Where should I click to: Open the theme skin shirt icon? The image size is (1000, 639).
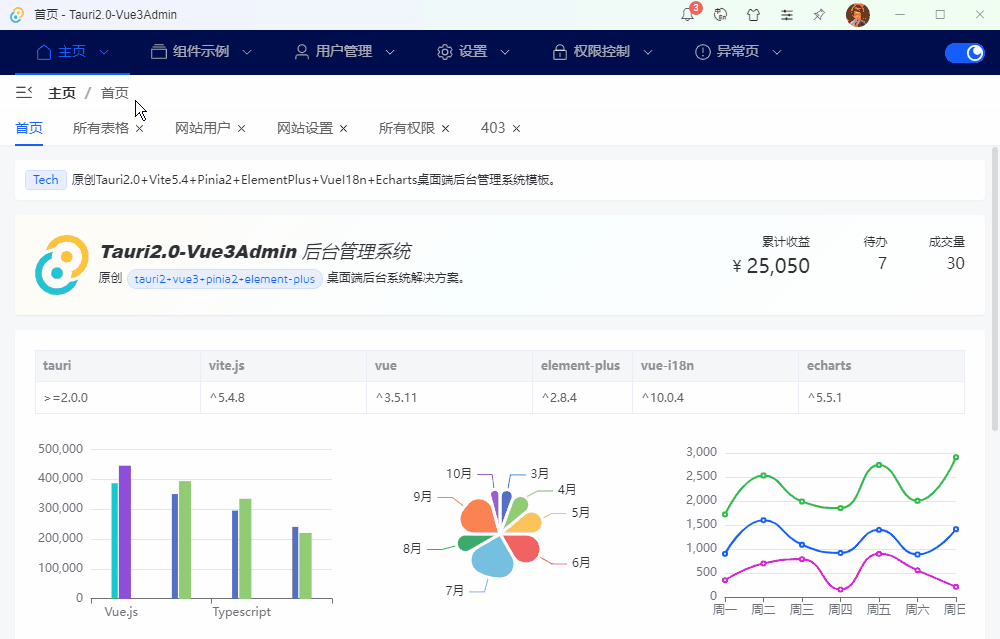(754, 15)
